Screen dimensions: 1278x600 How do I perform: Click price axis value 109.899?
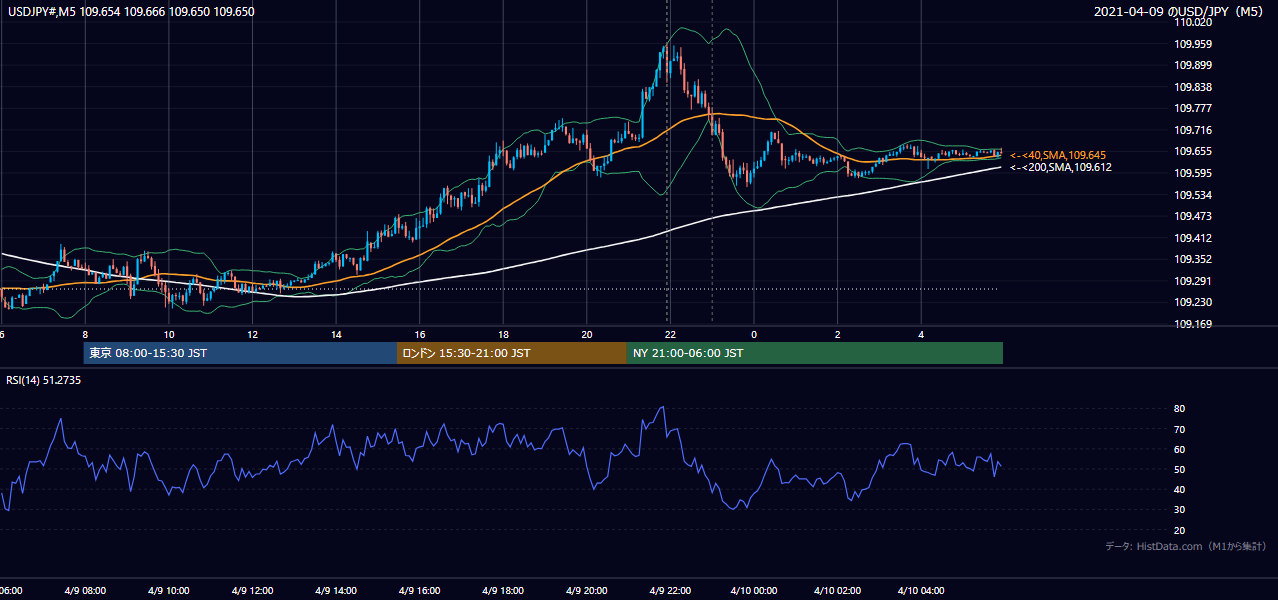coord(1195,65)
